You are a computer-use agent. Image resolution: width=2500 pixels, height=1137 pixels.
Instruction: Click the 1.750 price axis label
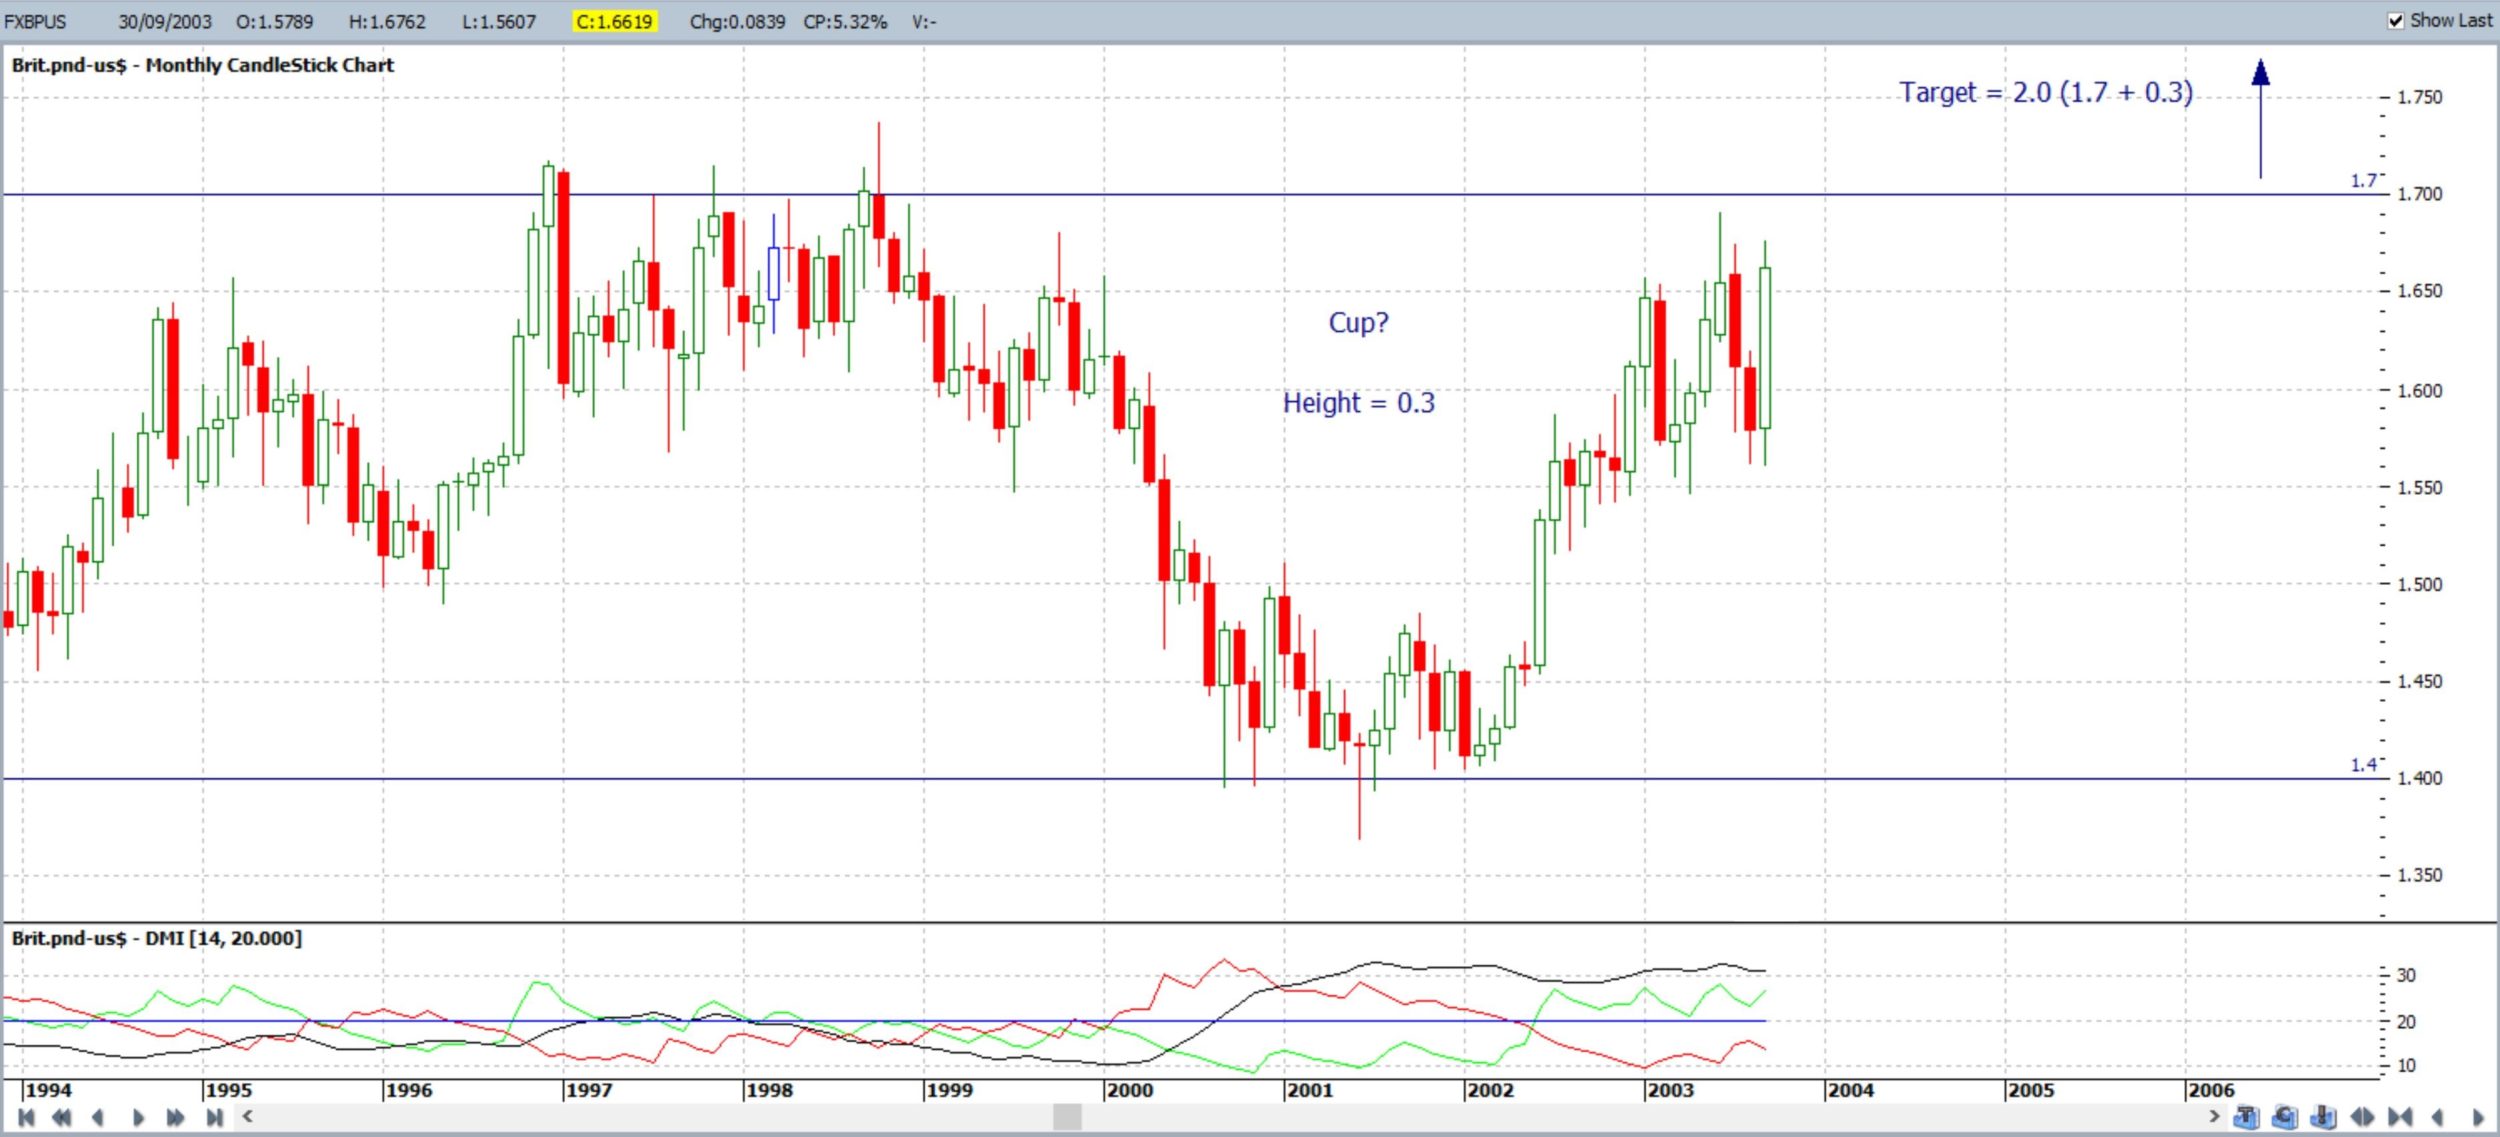tap(2420, 97)
